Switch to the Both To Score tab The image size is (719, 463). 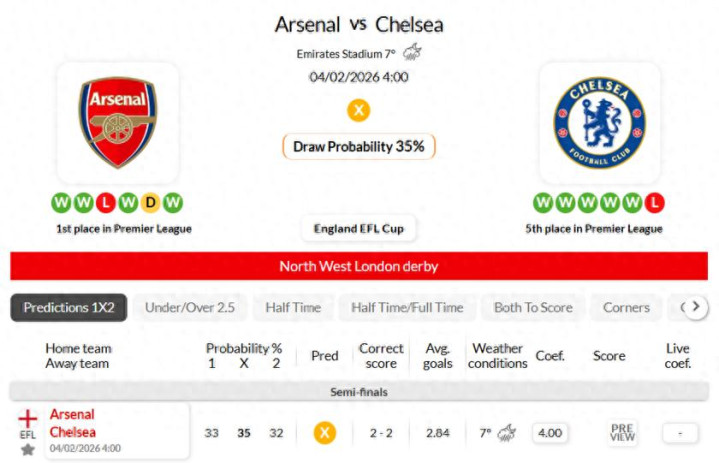(x=534, y=308)
